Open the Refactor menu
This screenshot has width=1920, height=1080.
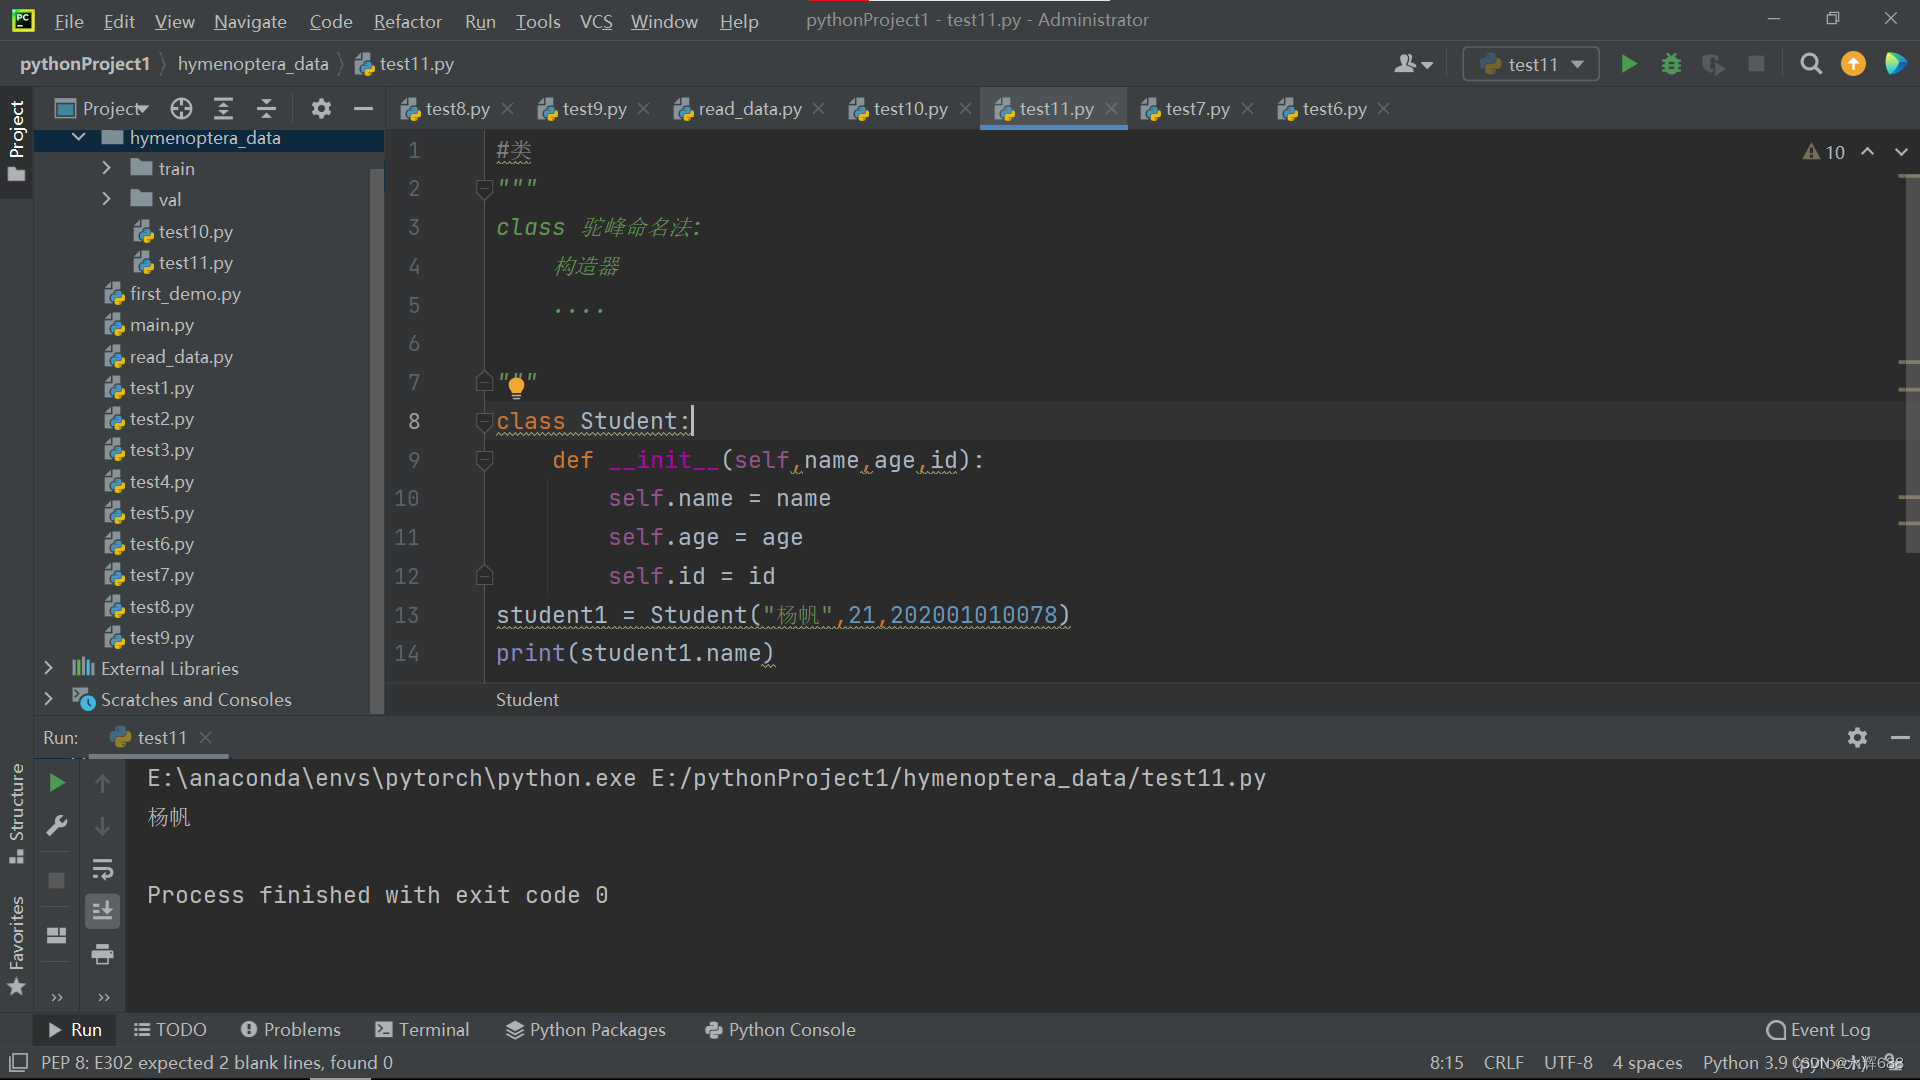(x=407, y=21)
